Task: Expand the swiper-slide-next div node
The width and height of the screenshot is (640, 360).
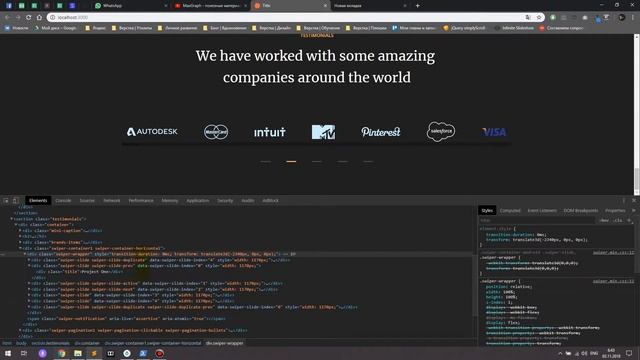Action: pyautogui.click(x=29, y=289)
